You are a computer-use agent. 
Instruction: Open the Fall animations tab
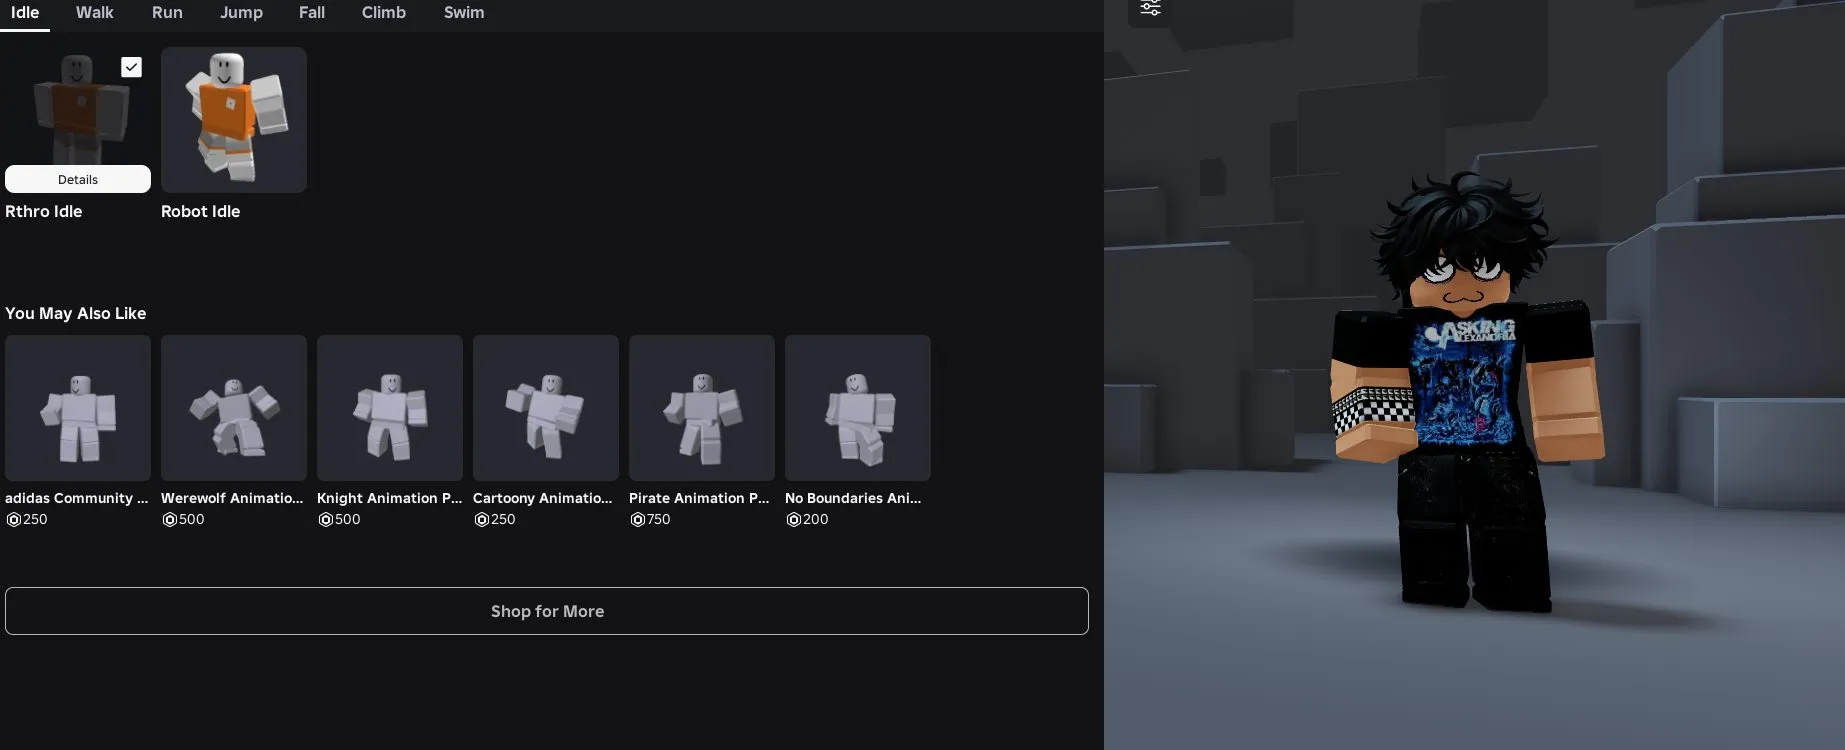pyautogui.click(x=311, y=13)
